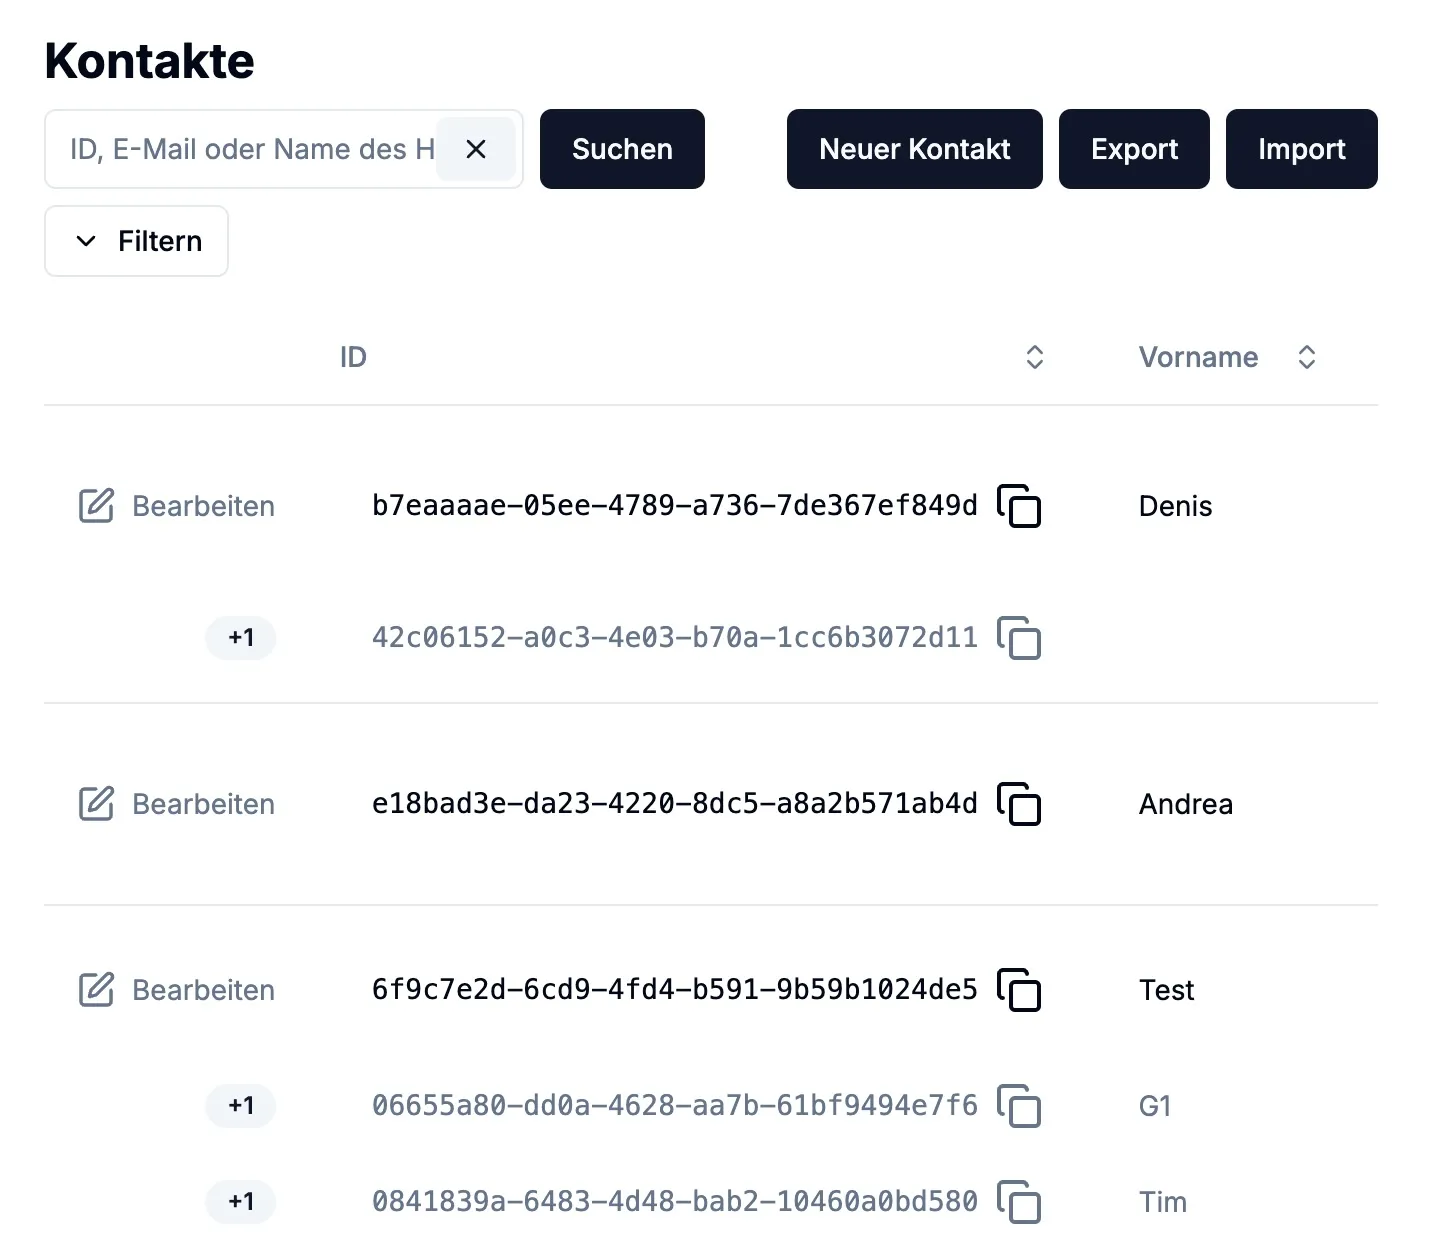The image size is (1442, 1254).
Task: Clear the search field with the X
Action: [477, 148]
